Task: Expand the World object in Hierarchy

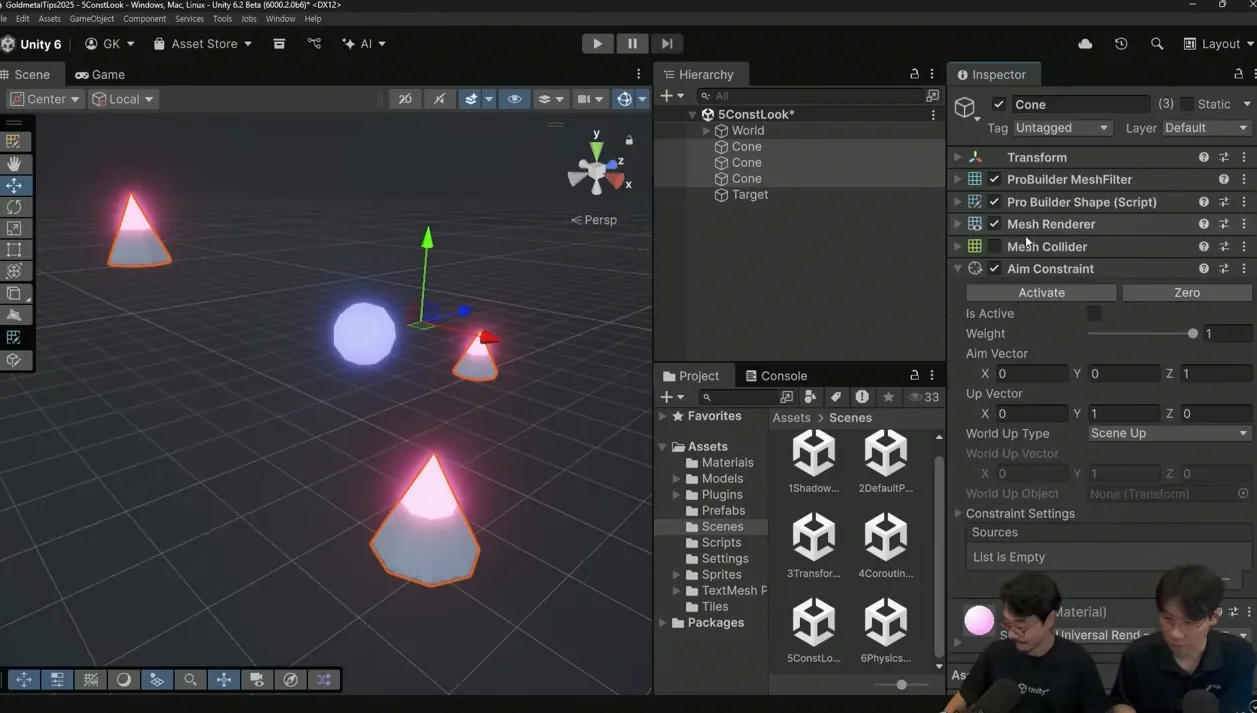Action: 706,131
